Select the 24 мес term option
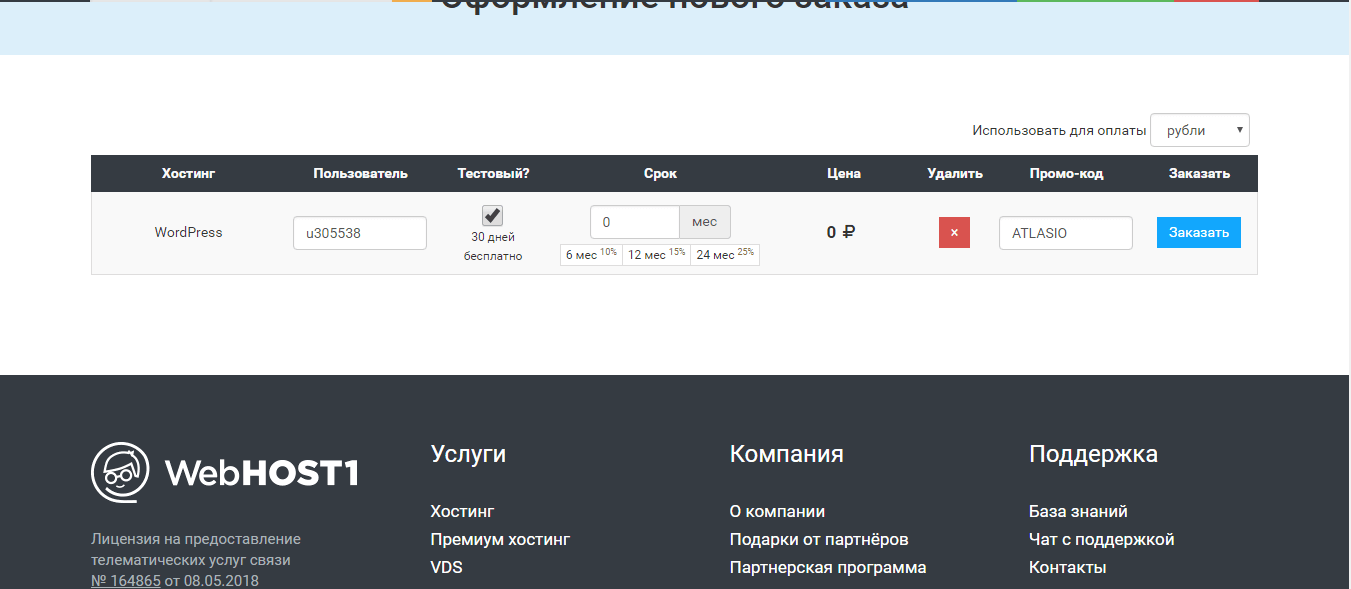Viewport: 1351px width, 589px height. click(x=725, y=255)
